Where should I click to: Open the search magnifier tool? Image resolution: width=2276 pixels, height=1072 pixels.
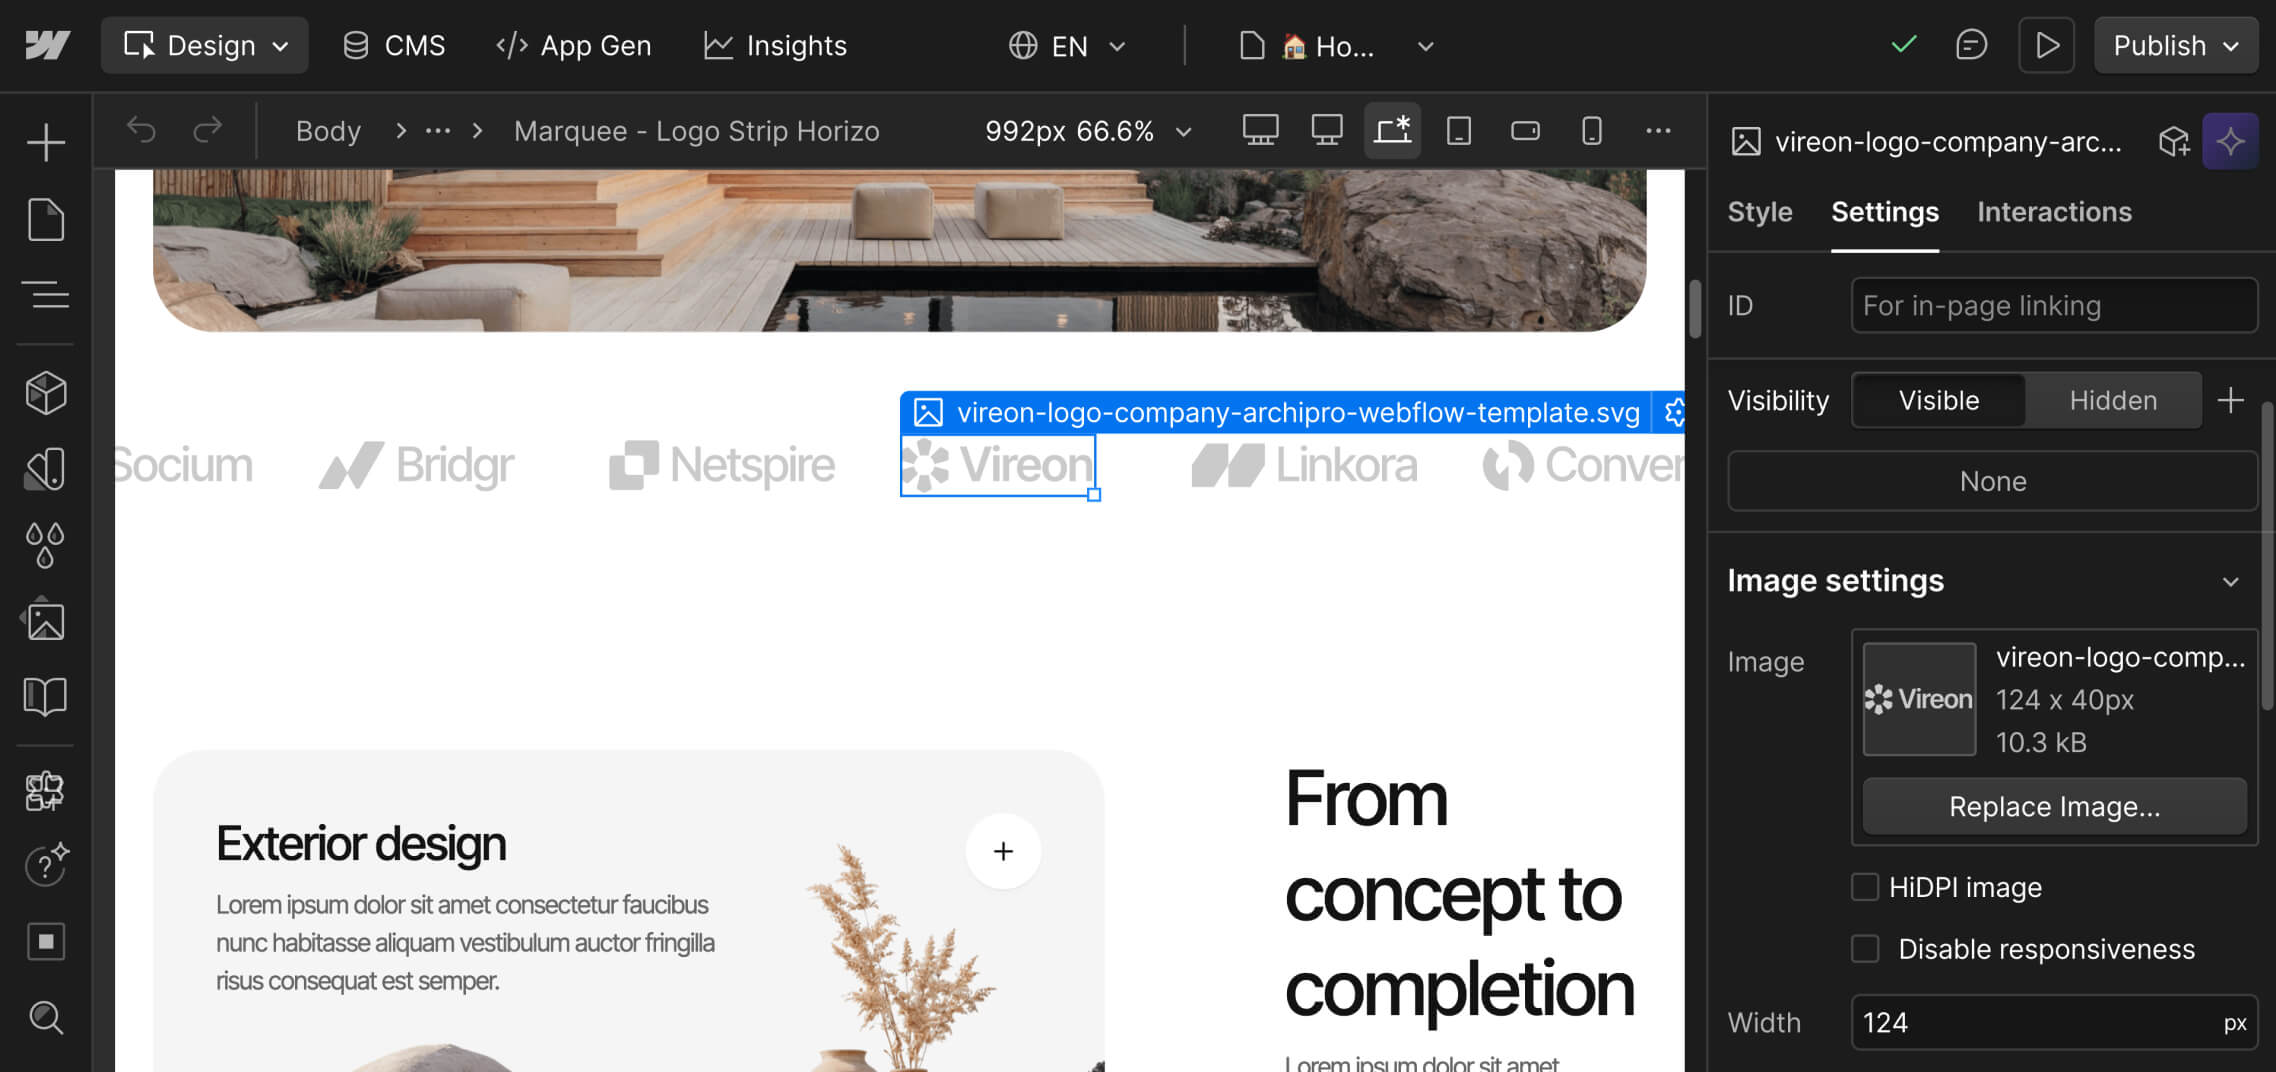pos(46,1017)
